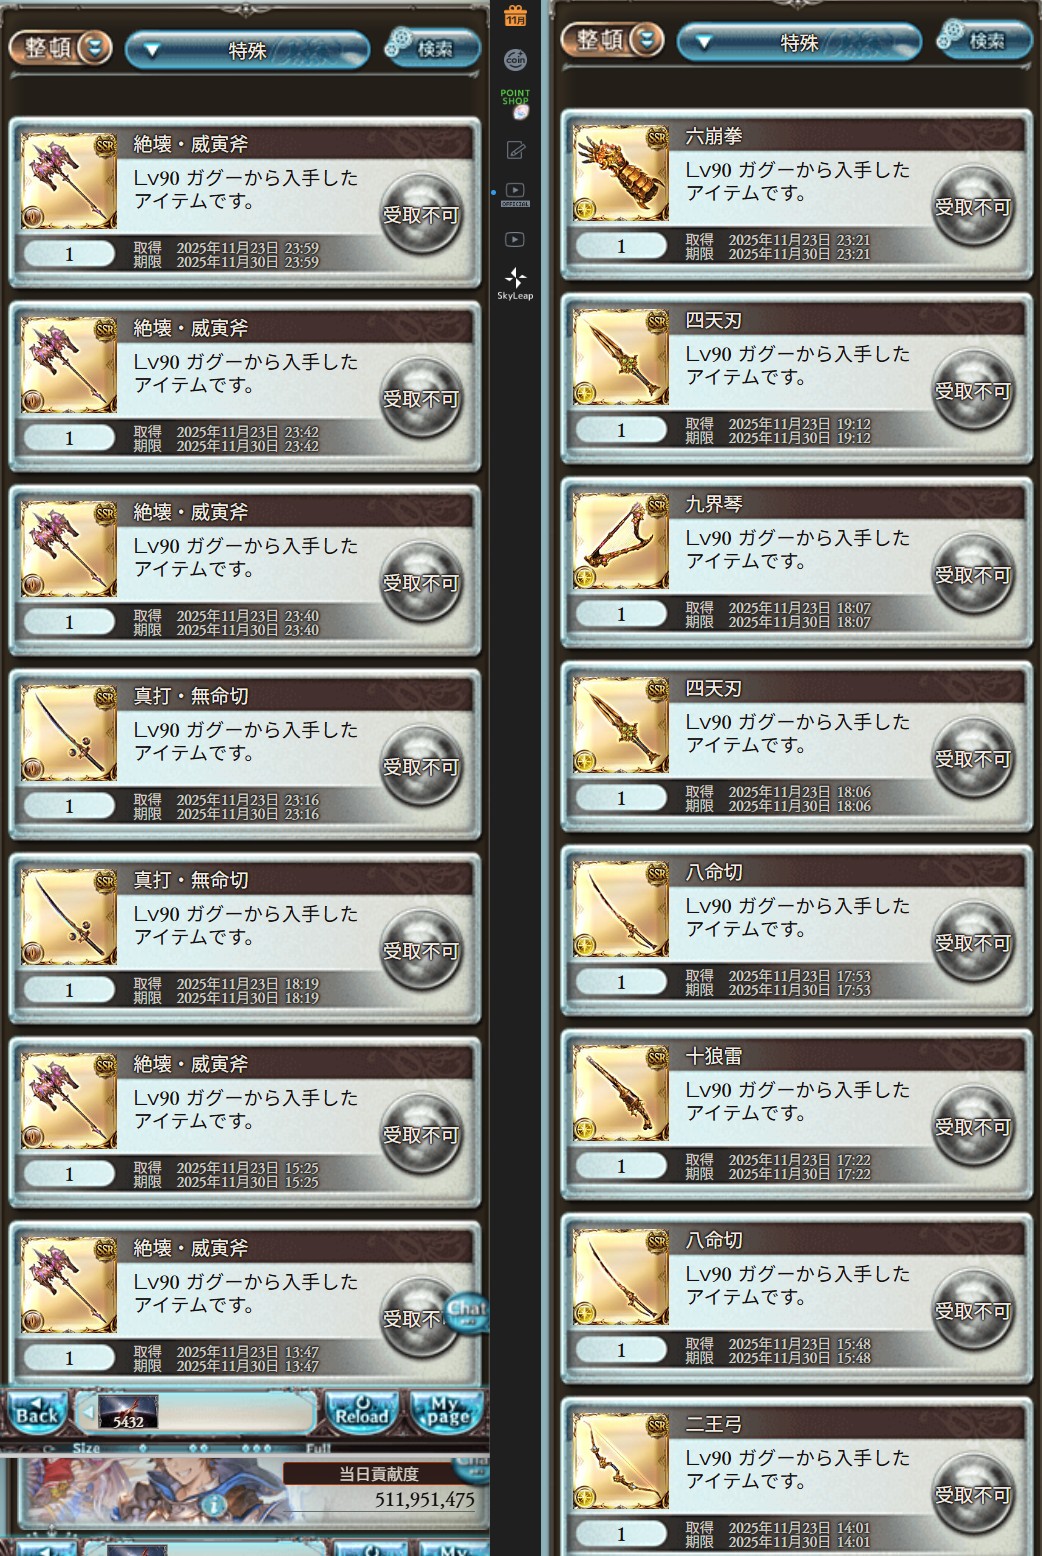Click the video player icon below OFFICIAL
Image resolution: width=1042 pixels, height=1556 pixels.
515,240
